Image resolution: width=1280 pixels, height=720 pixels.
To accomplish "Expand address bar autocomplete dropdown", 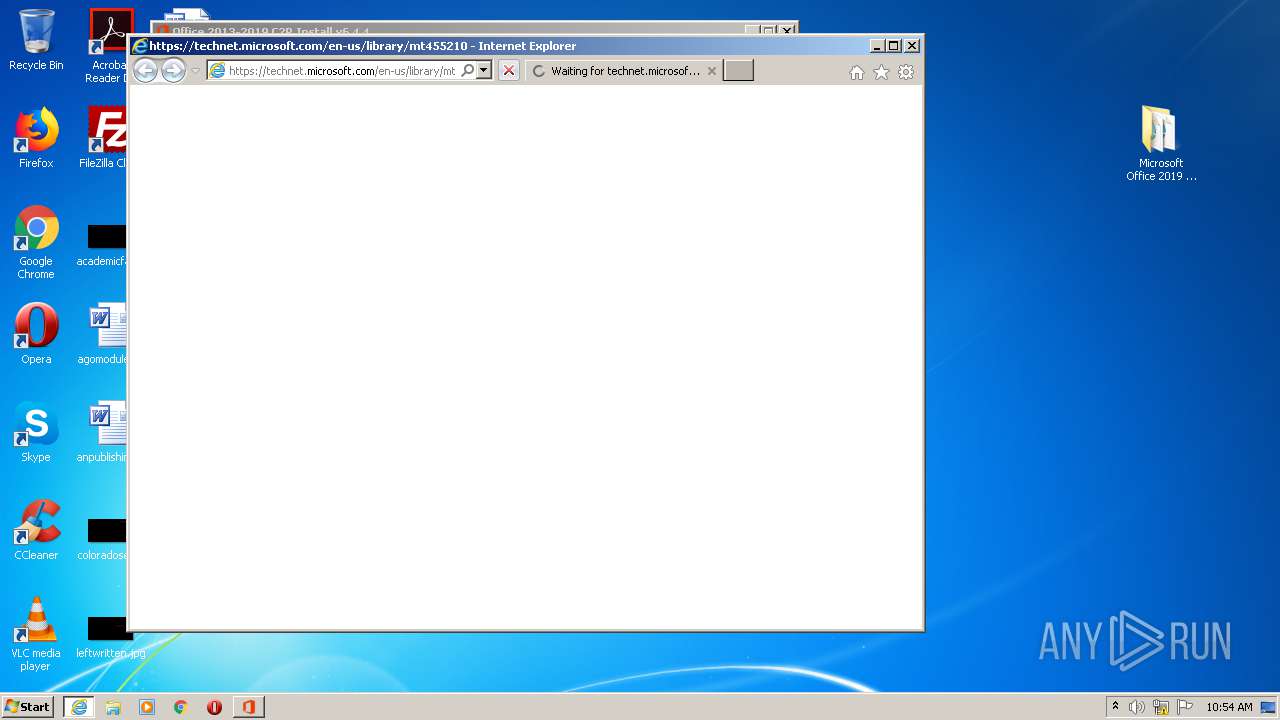I will click(x=483, y=71).
